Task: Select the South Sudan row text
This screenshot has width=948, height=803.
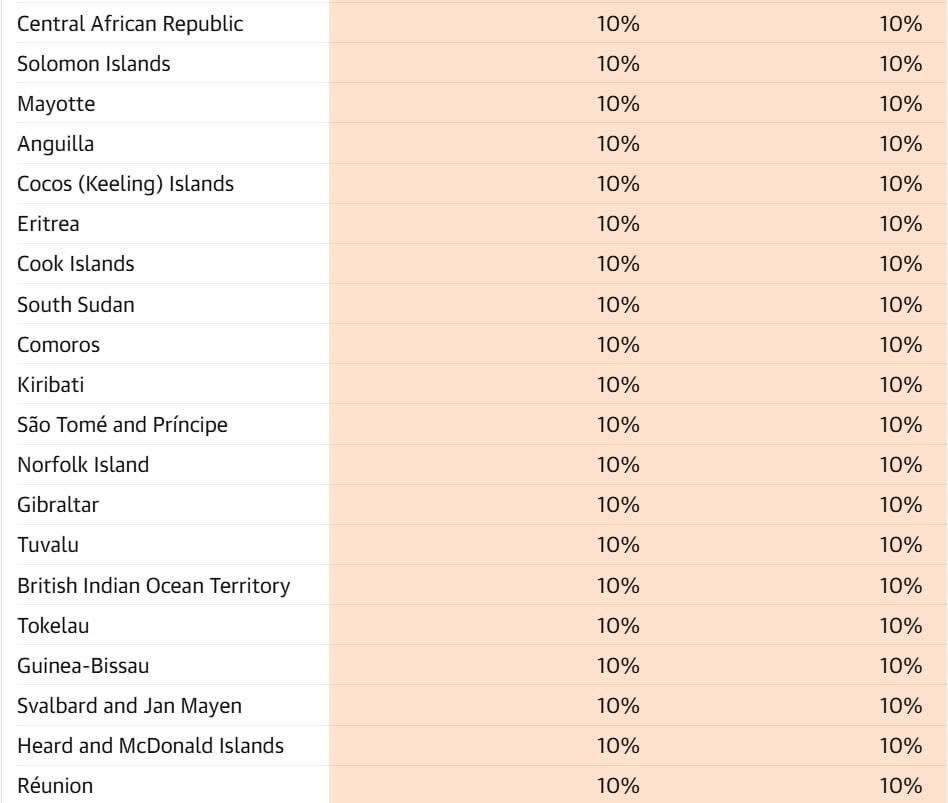Action: click(75, 304)
